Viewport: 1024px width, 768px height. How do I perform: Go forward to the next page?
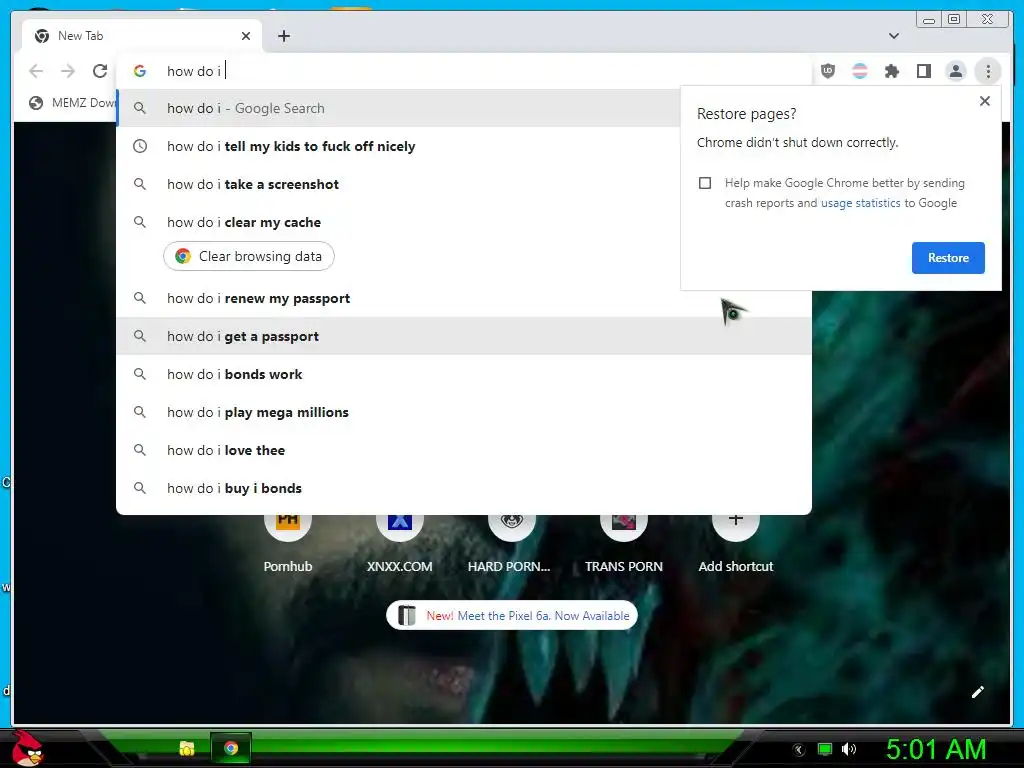pyautogui.click(x=68, y=71)
